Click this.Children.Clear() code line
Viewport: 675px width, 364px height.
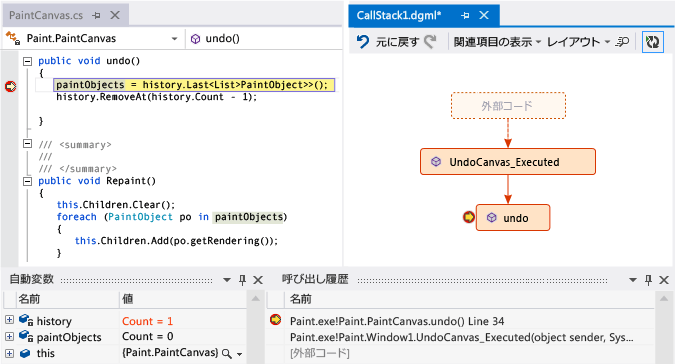point(116,205)
